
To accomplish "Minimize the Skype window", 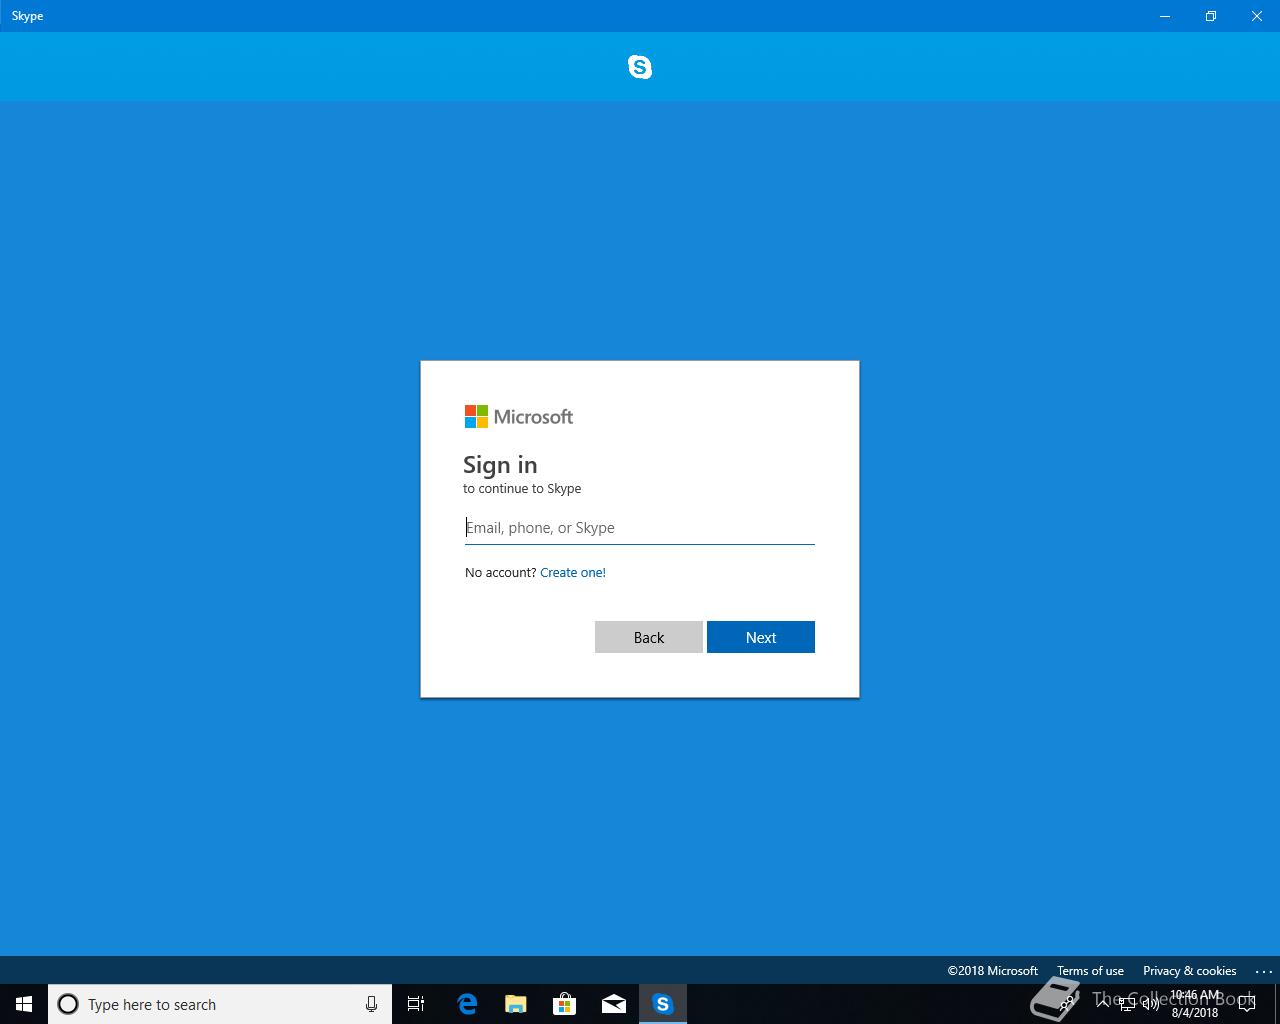I will 1165,16.
